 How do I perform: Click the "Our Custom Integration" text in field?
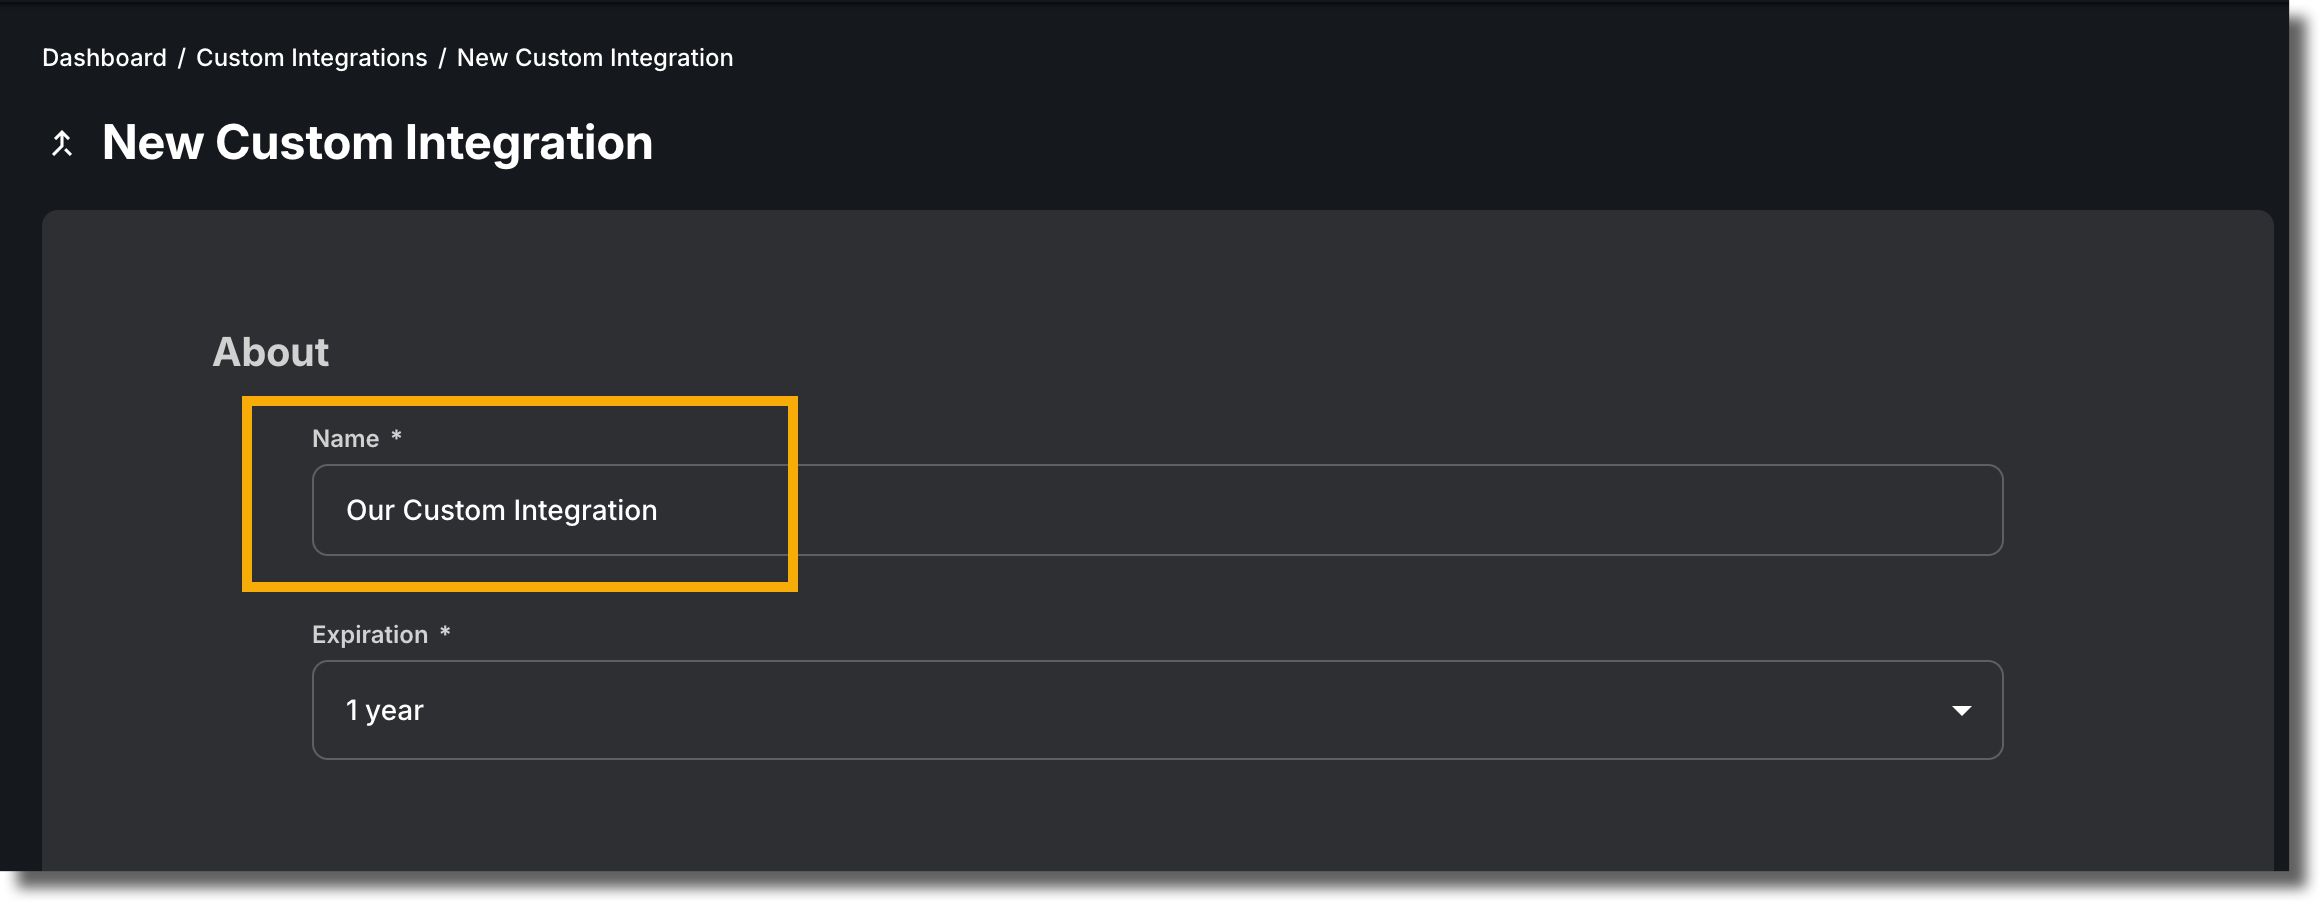click(x=502, y=510)
